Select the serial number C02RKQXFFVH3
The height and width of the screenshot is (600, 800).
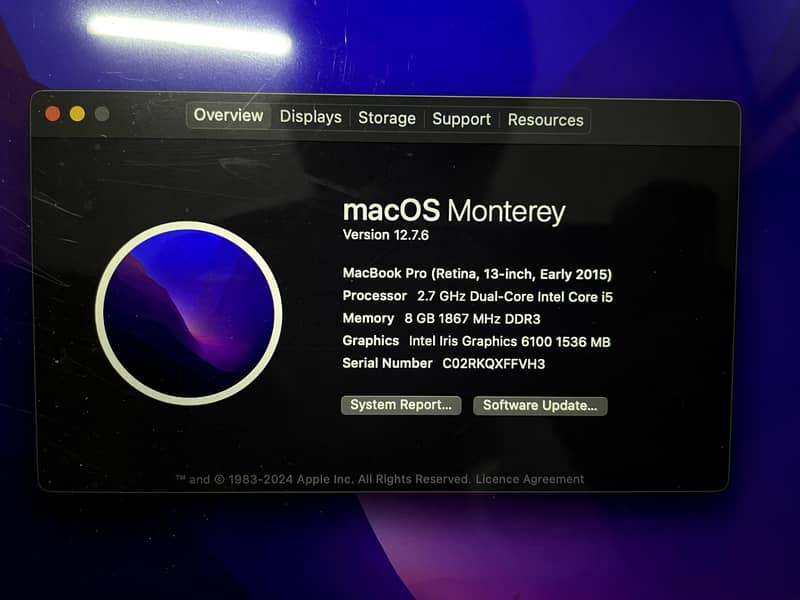(x=493, y=364)
